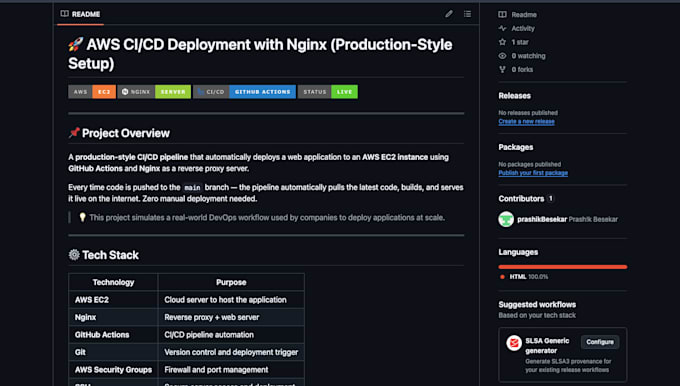View the 0 watching link
This screenshot has height=386, width=680.
[528, 56]
